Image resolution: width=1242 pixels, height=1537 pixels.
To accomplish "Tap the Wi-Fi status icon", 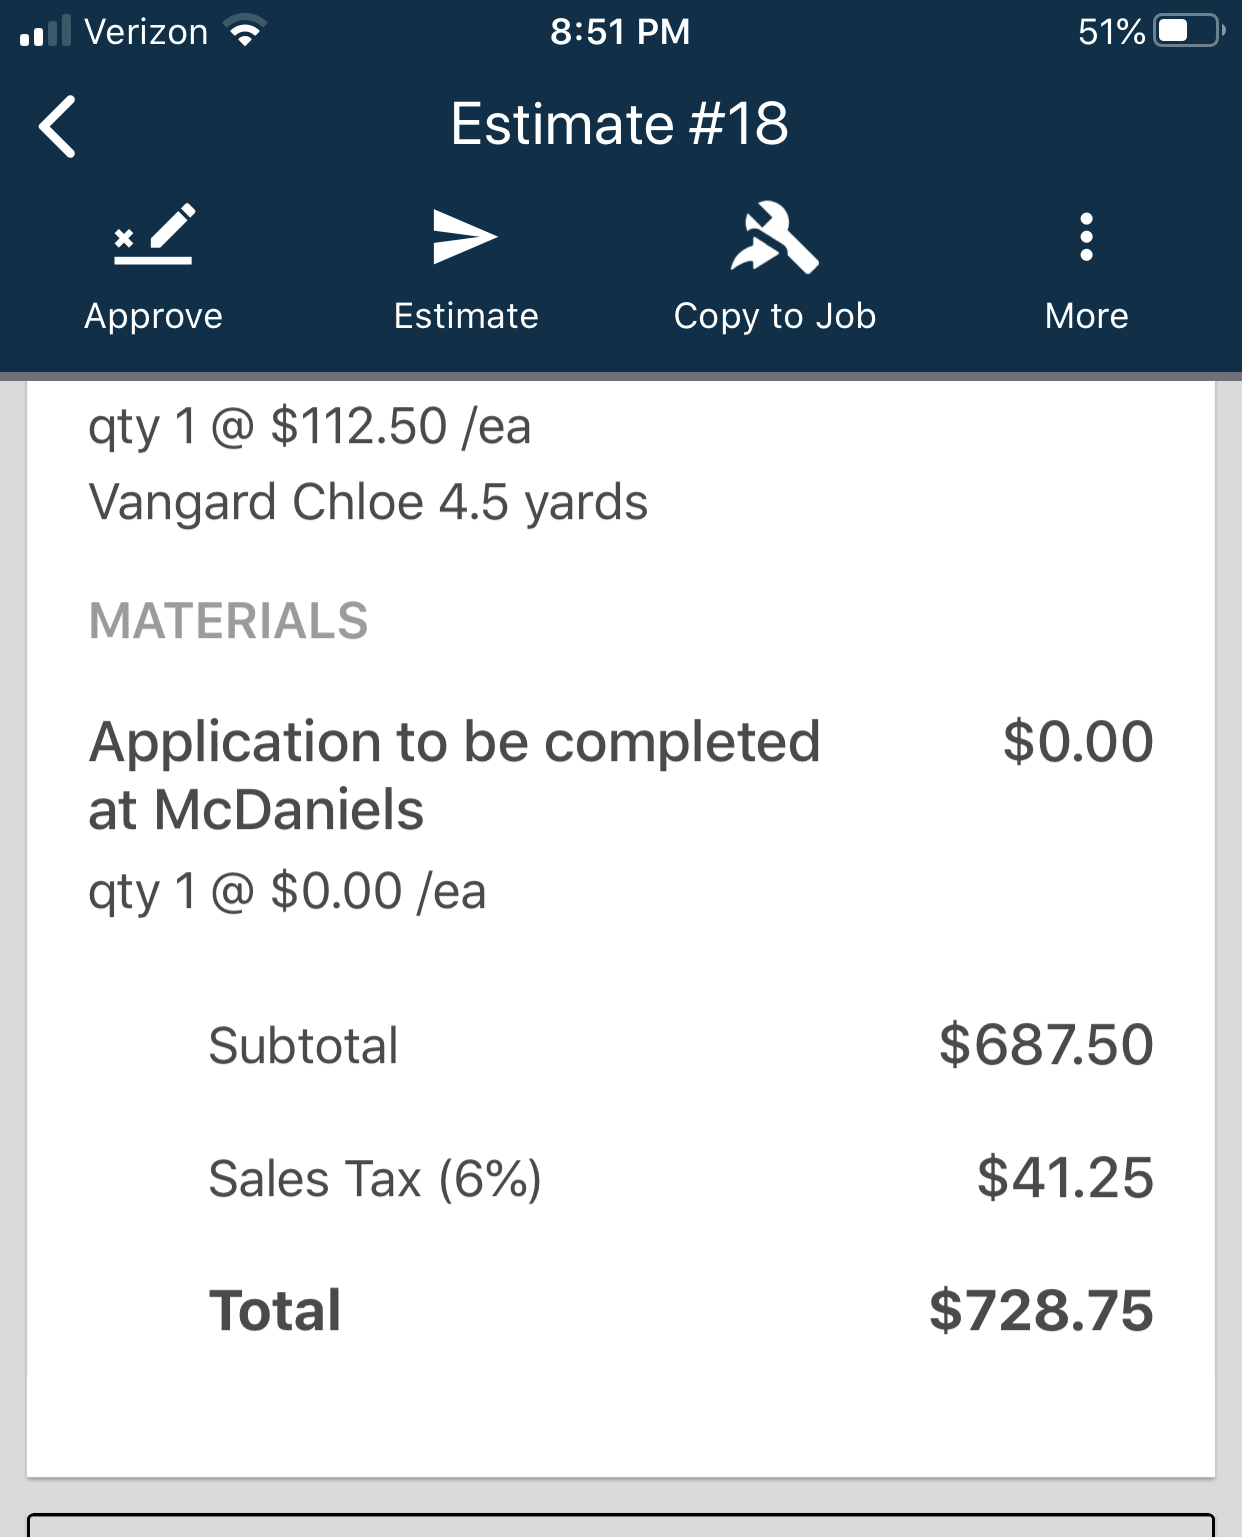I will tap(245, 32).
